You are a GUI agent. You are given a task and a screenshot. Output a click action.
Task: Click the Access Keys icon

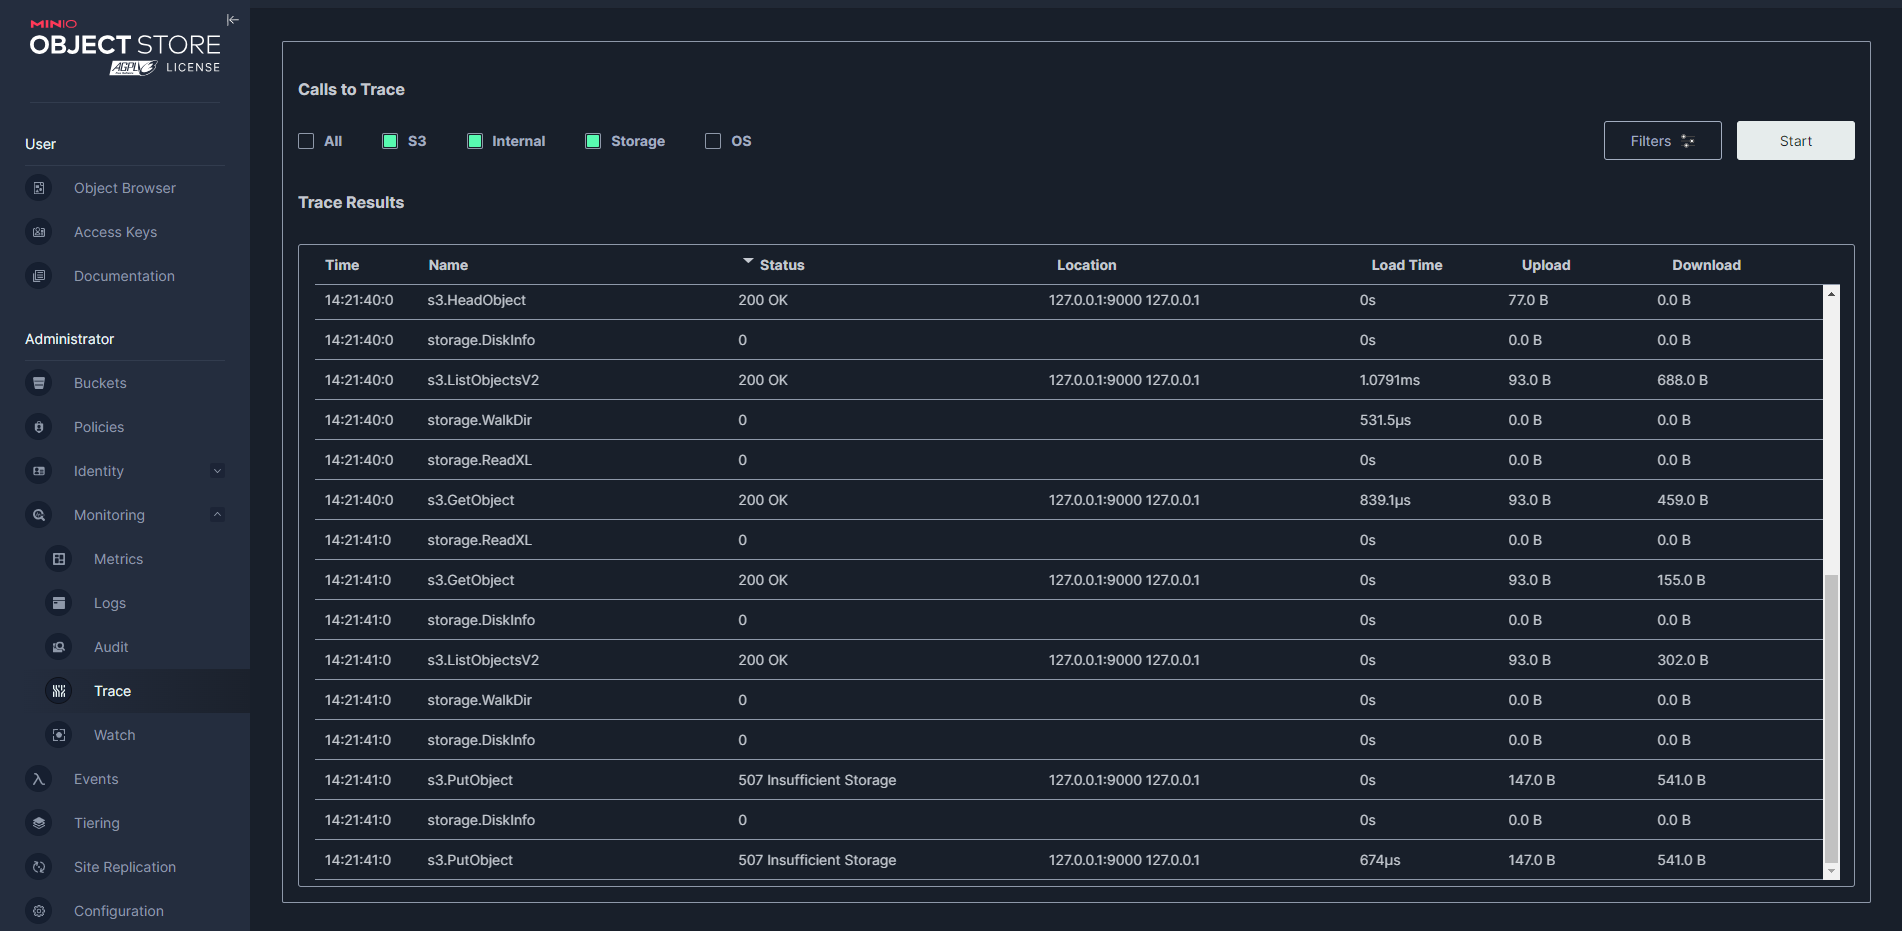(39, 232)
